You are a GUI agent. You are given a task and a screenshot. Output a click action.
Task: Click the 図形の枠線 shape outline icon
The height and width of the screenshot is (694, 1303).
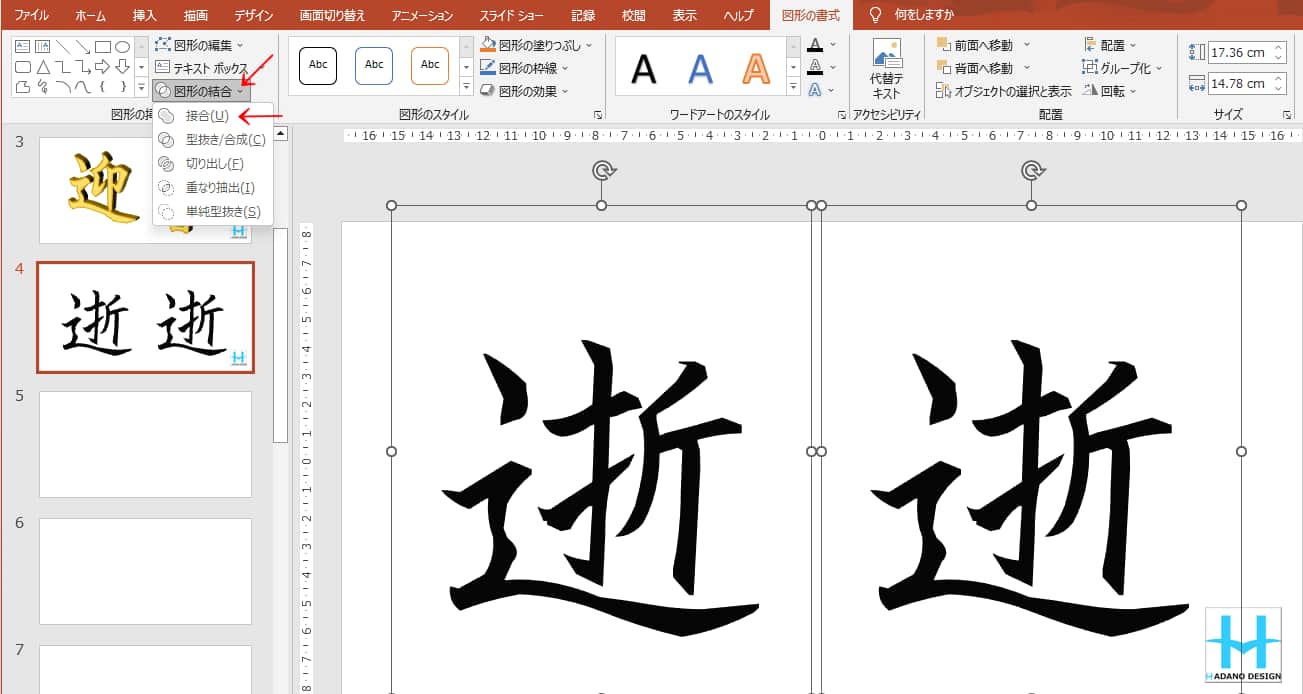(x=488, y=68)
